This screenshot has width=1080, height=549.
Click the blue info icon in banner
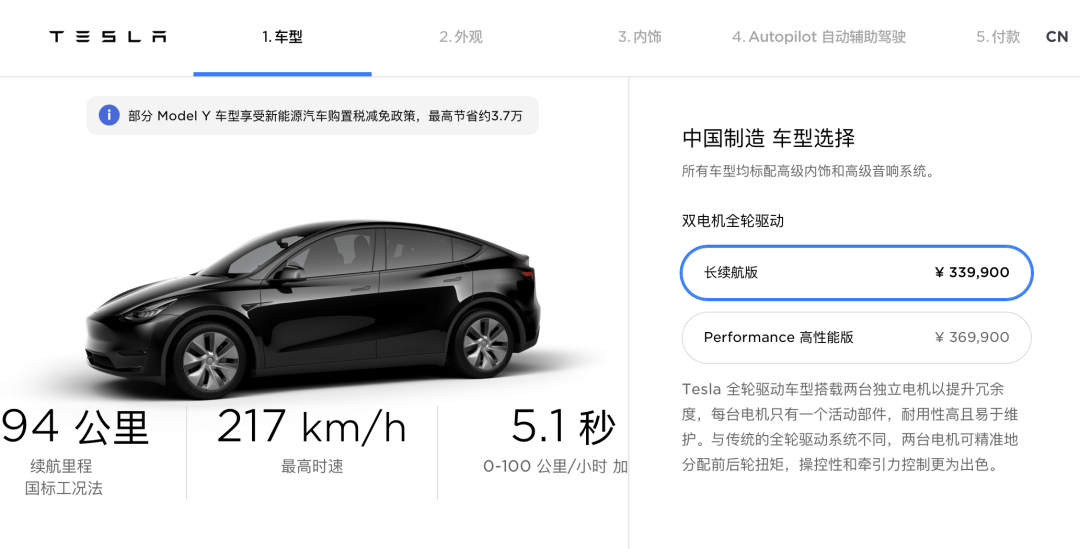(x=109, y=115)
